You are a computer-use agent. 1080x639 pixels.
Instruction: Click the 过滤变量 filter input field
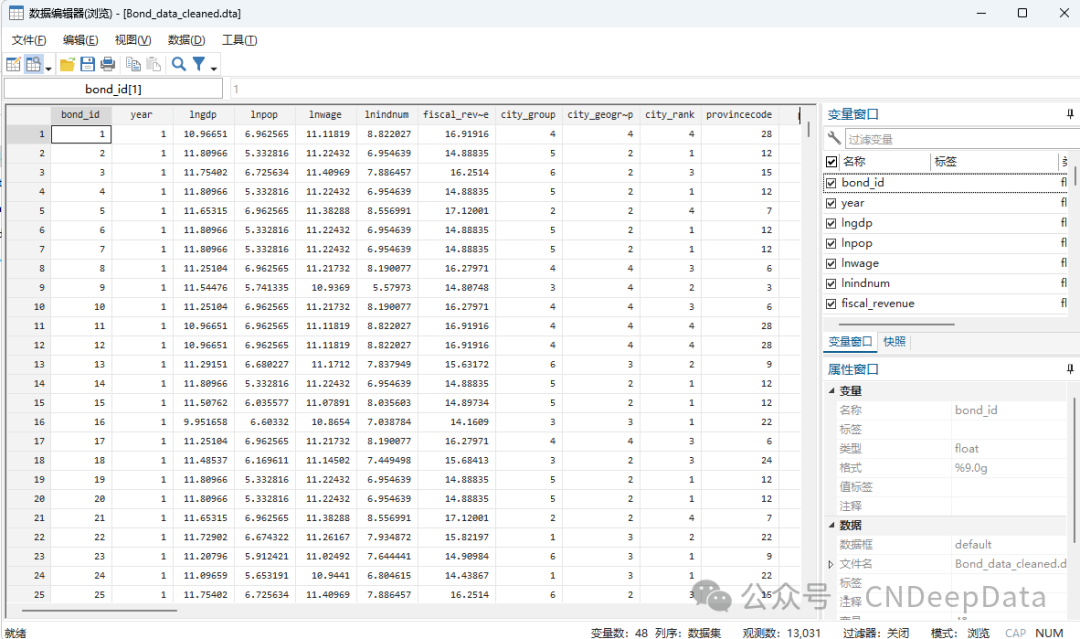(962, 139)
